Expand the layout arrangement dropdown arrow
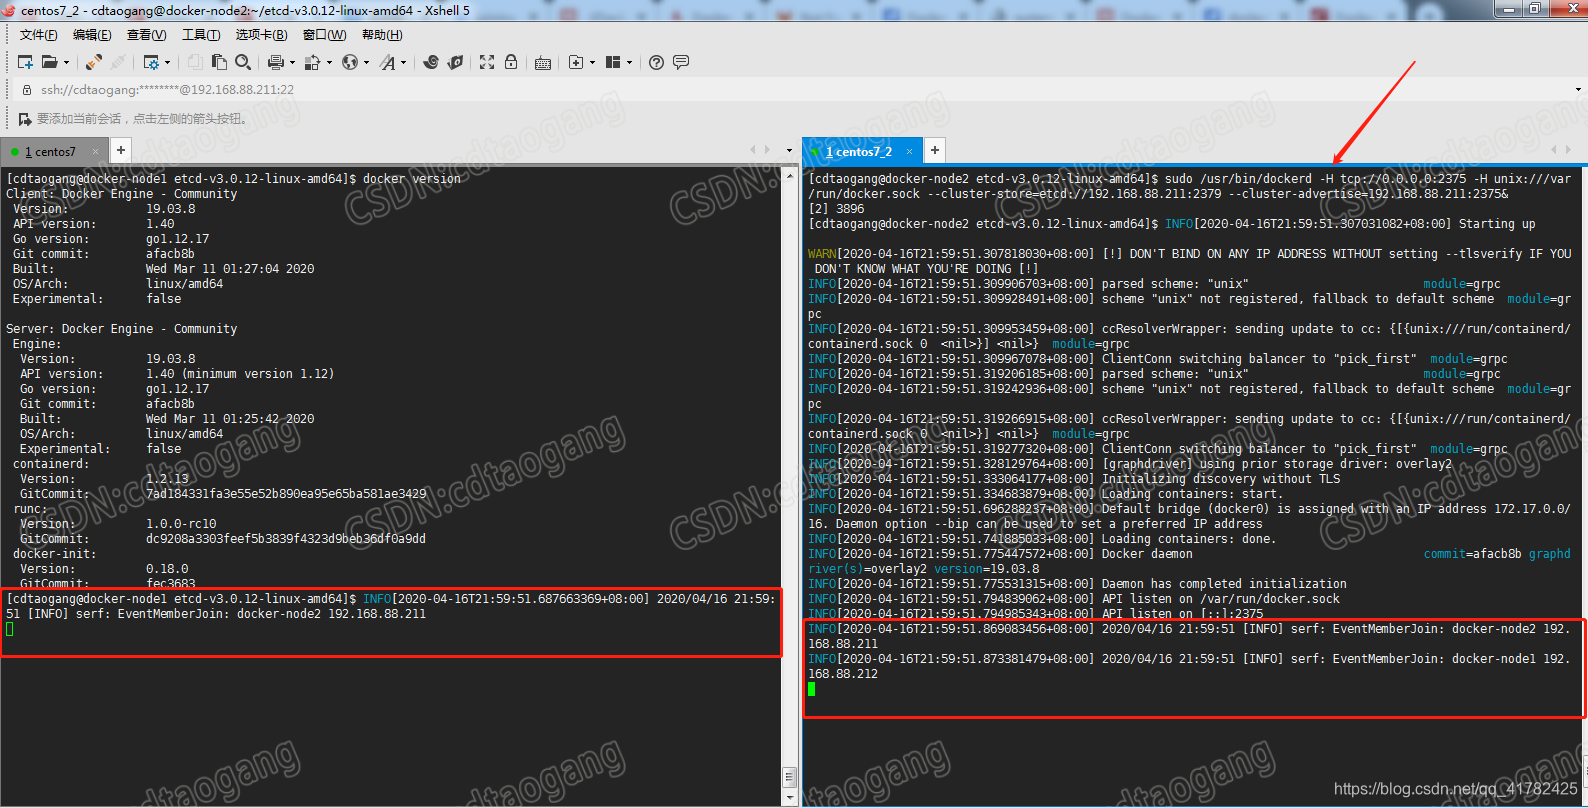 pos(629,62)
